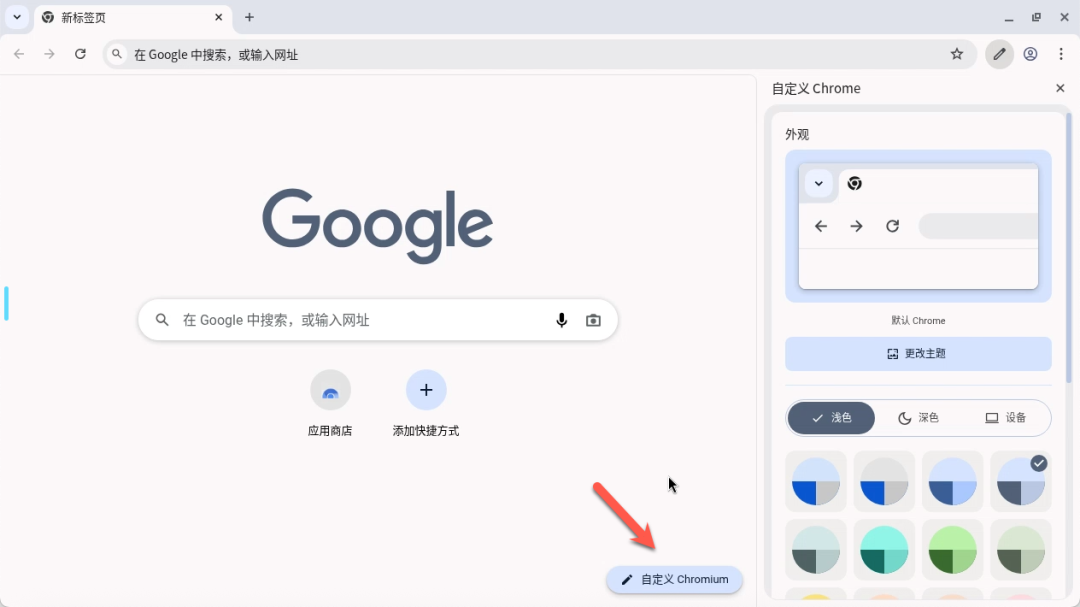
Task: Pick the grey color swatch beside the first blue swatch
Action: (884, 482)
